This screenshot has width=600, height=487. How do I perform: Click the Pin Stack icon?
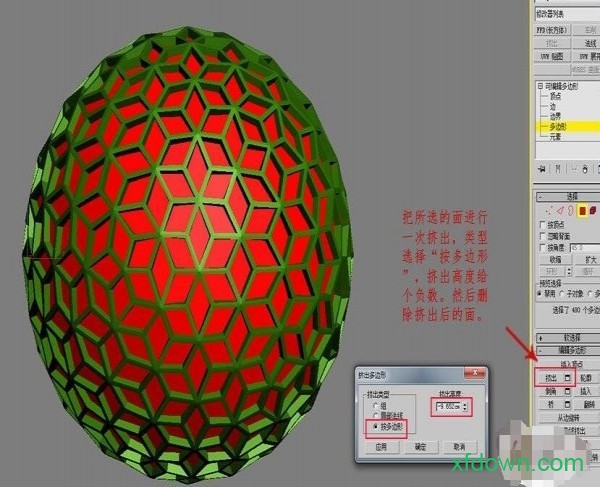pos(540,166)
